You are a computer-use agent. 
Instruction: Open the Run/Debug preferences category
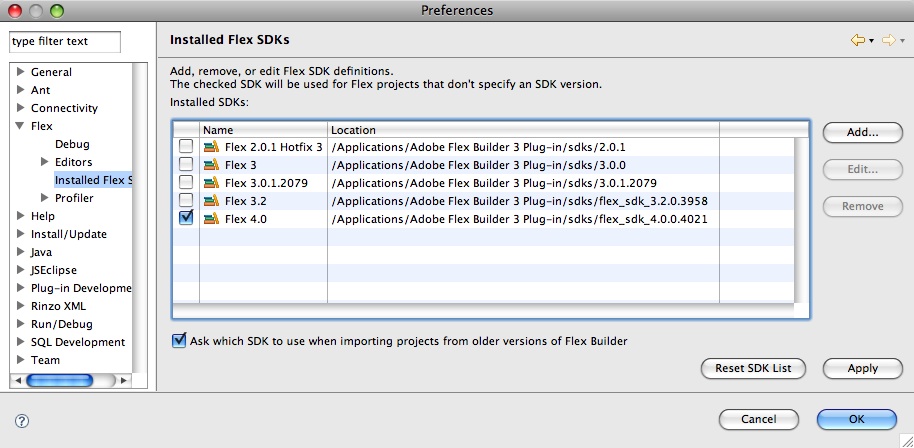point(61,324)
